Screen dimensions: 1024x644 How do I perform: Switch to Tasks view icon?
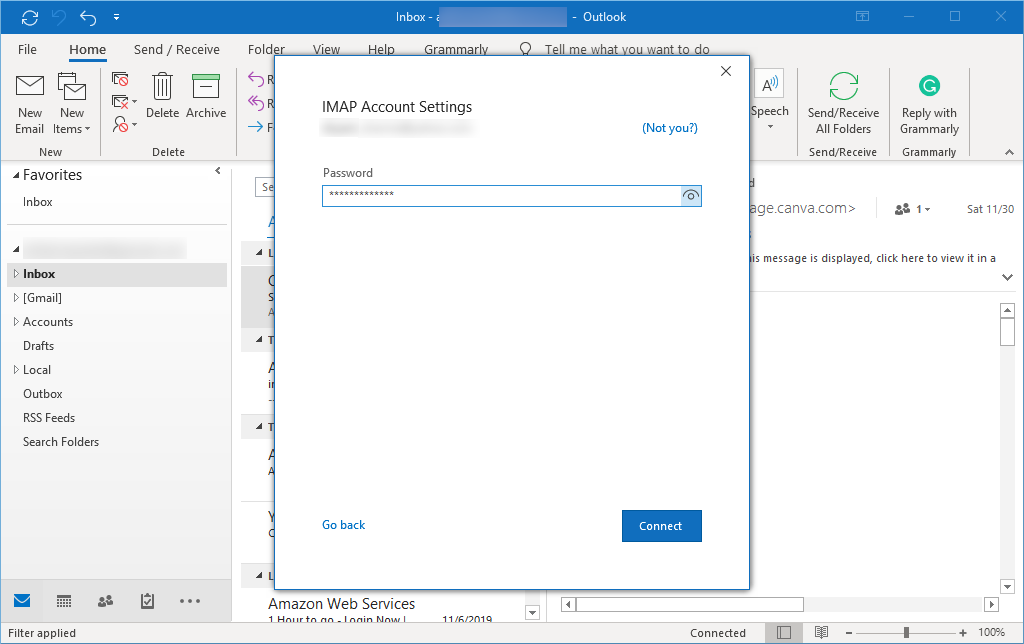point(148,601)
